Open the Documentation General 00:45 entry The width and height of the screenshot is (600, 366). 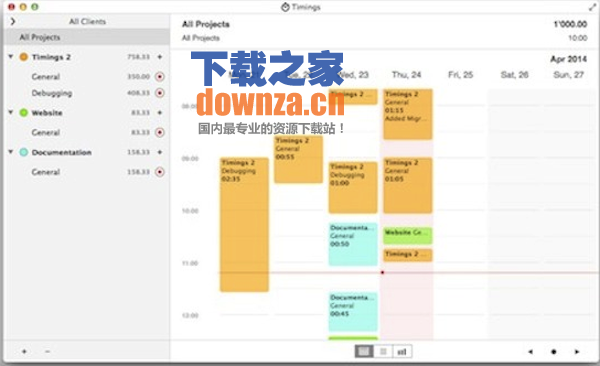353,312
